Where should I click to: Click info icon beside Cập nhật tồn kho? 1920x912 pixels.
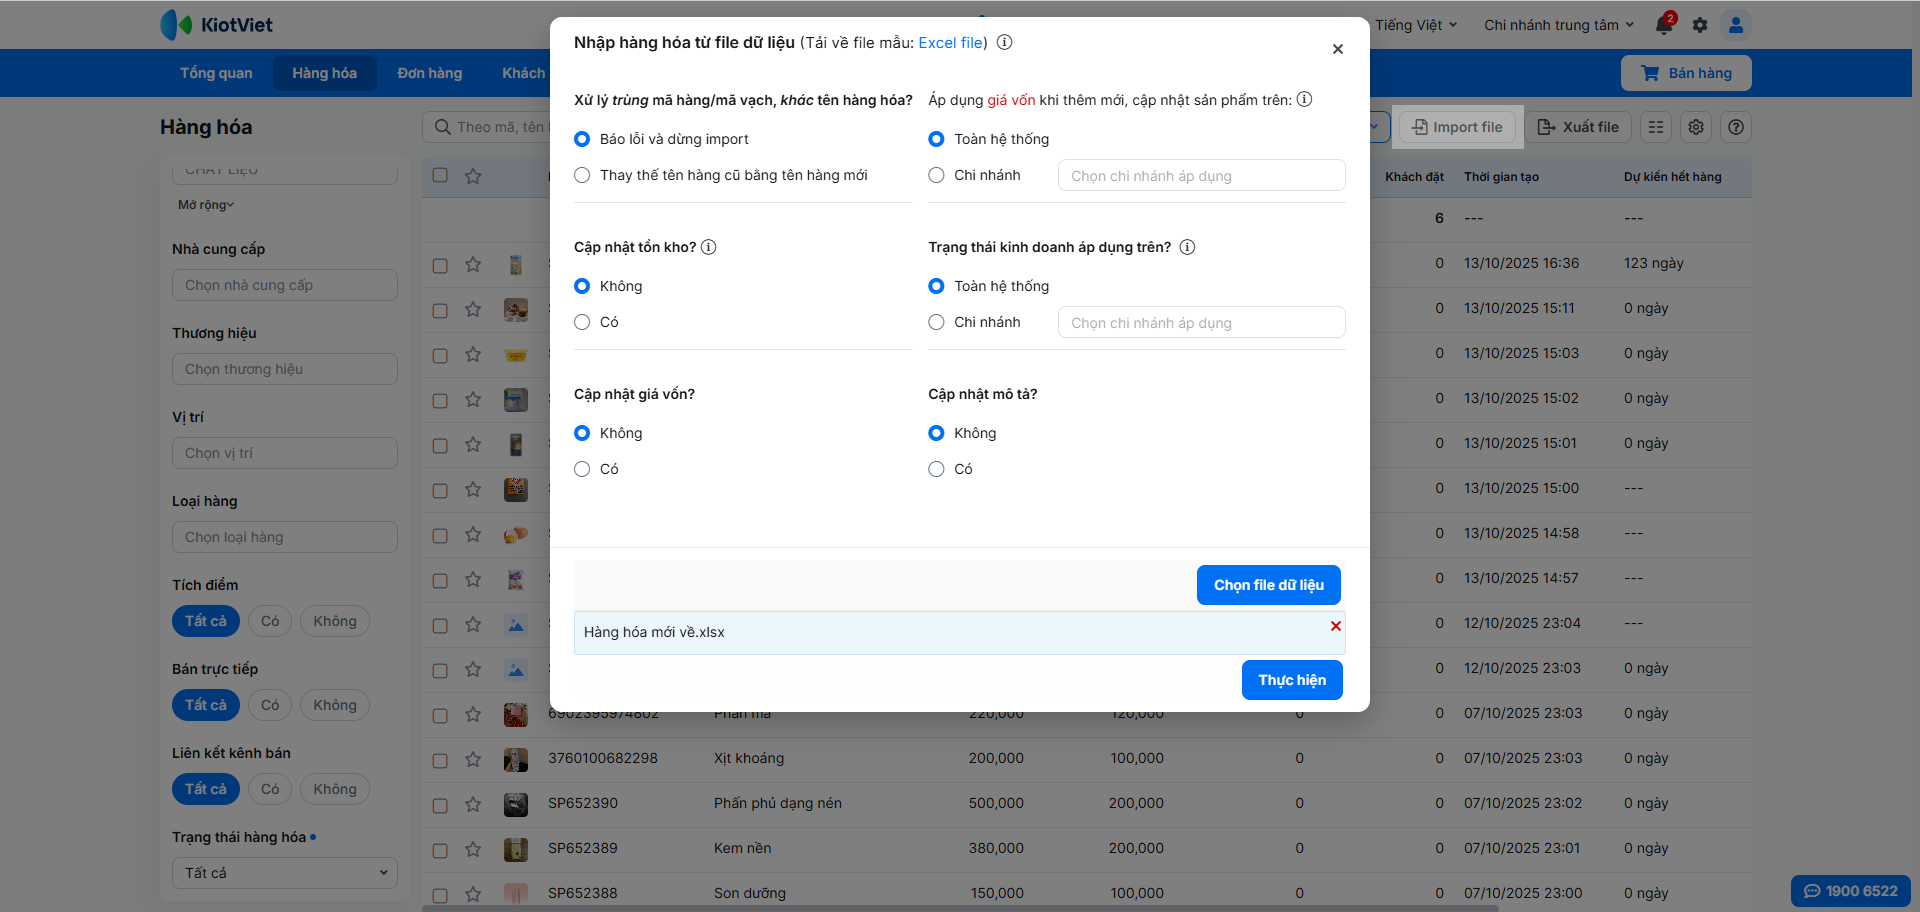[x=709, y=247]
